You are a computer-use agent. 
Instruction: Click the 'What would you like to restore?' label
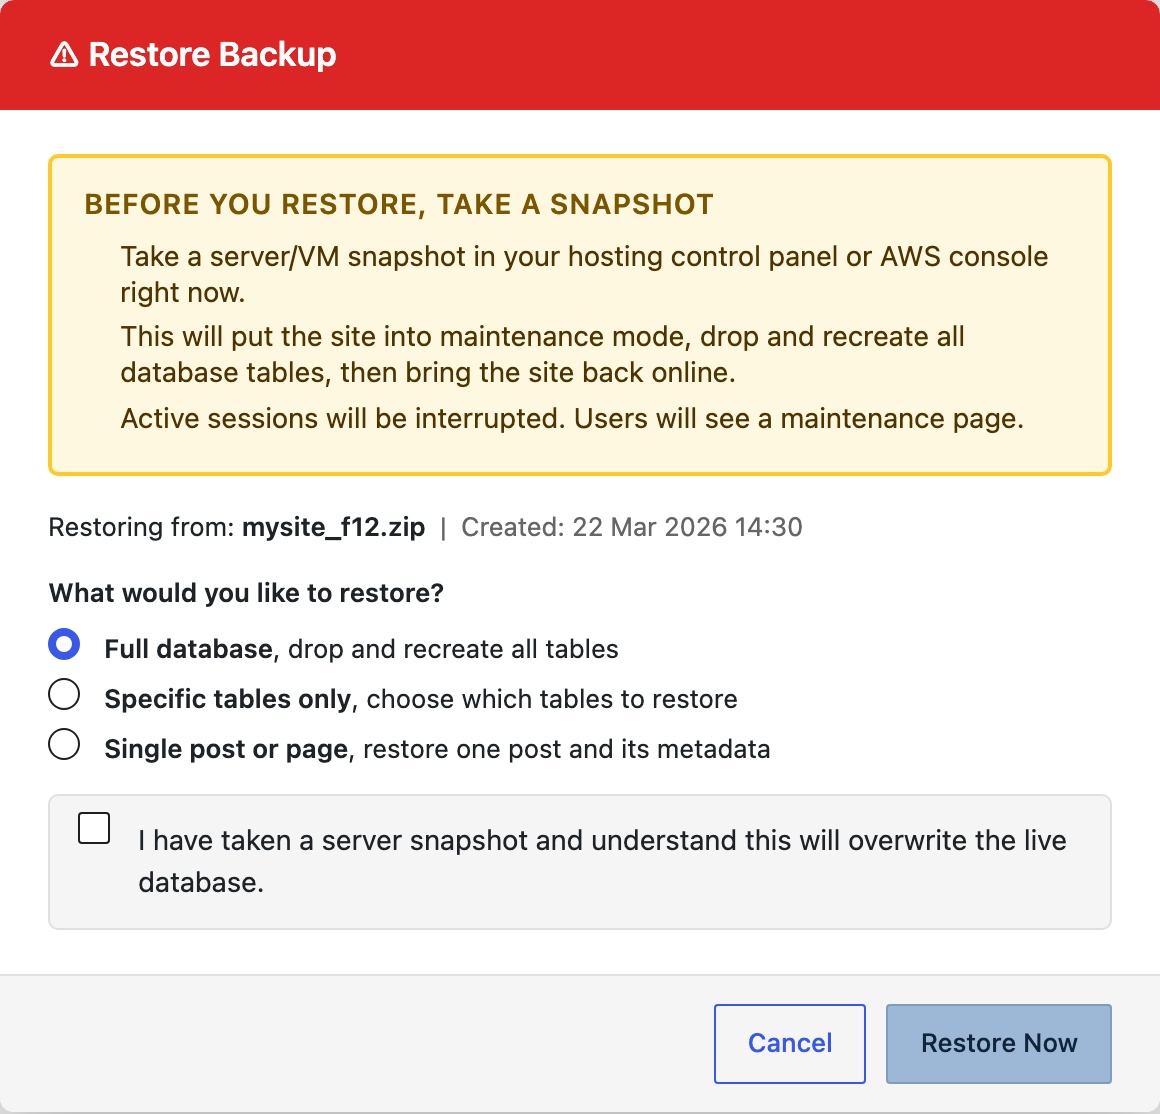coord(246,593)
